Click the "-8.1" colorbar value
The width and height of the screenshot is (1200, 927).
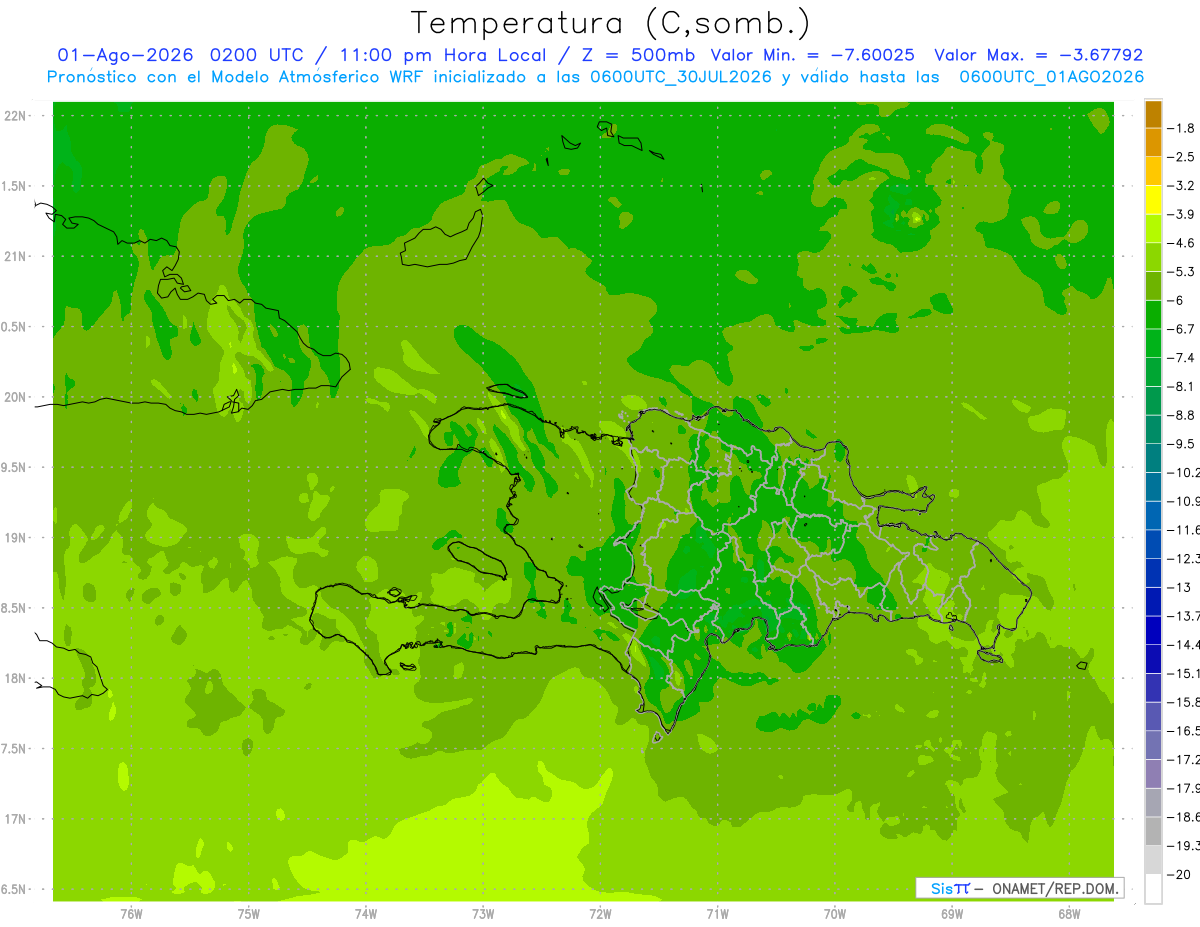pyautogui.click(x=1180, y=386)
